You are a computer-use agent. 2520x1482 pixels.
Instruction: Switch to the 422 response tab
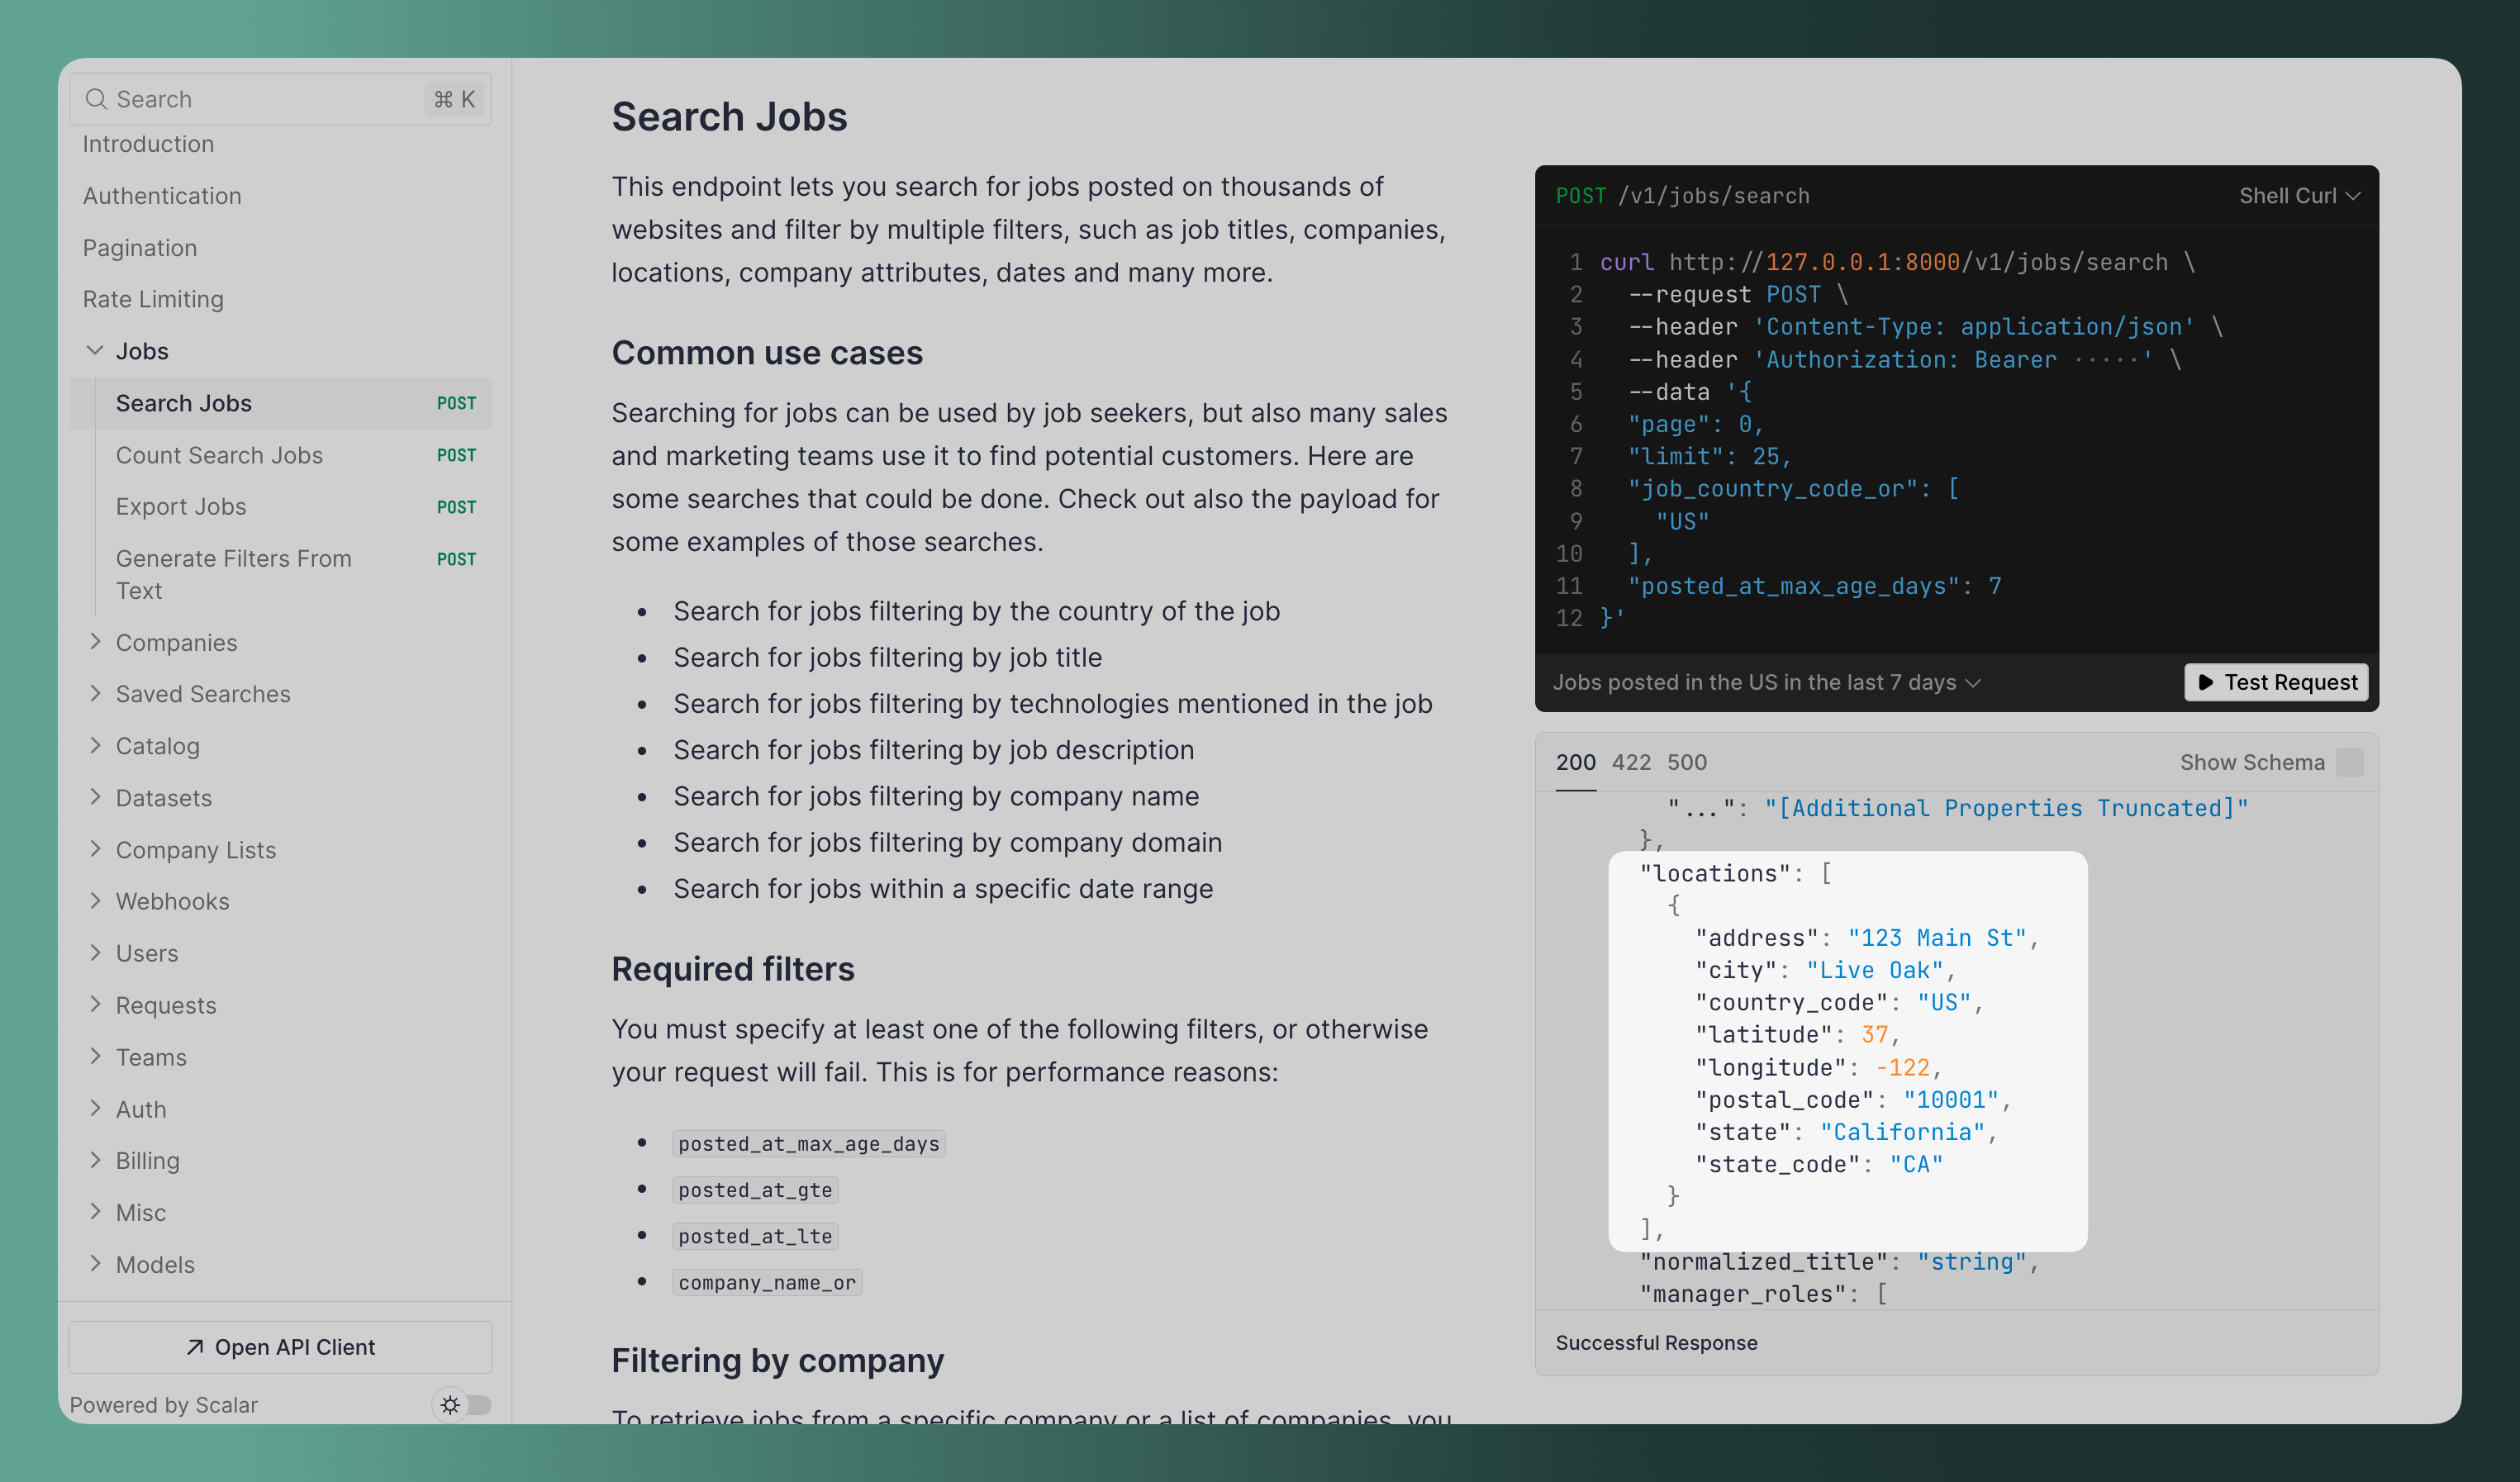coord(1631,762)
